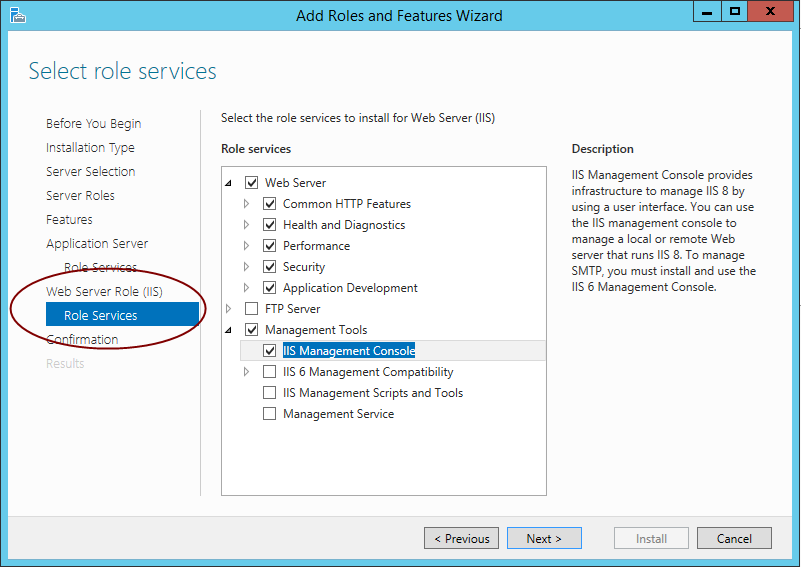This screenshot has width=801, height=567.
Task: Uncheck the IIS Management Console checkbox
Action: point(269,351)
